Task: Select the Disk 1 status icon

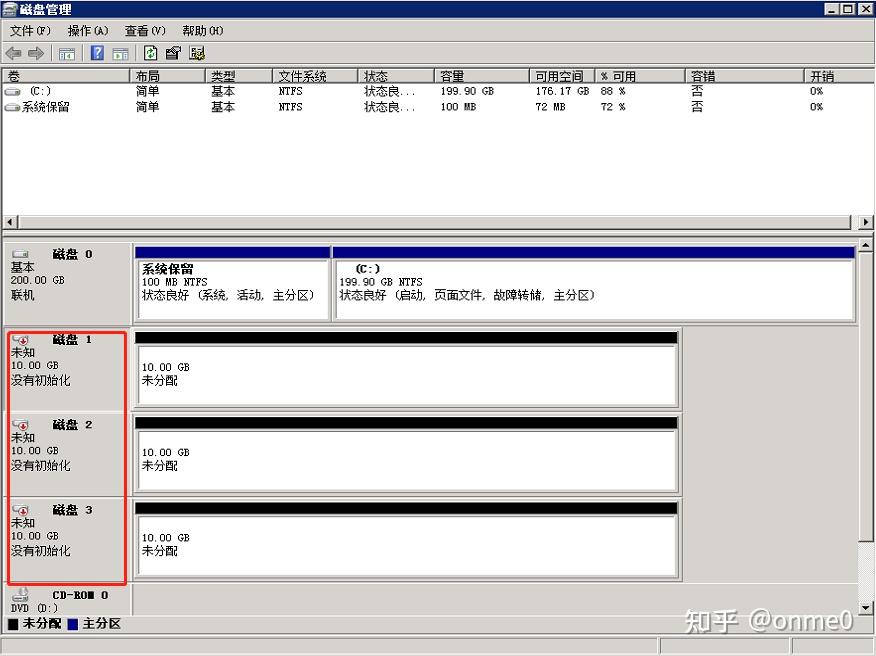Action: [22, 339]
